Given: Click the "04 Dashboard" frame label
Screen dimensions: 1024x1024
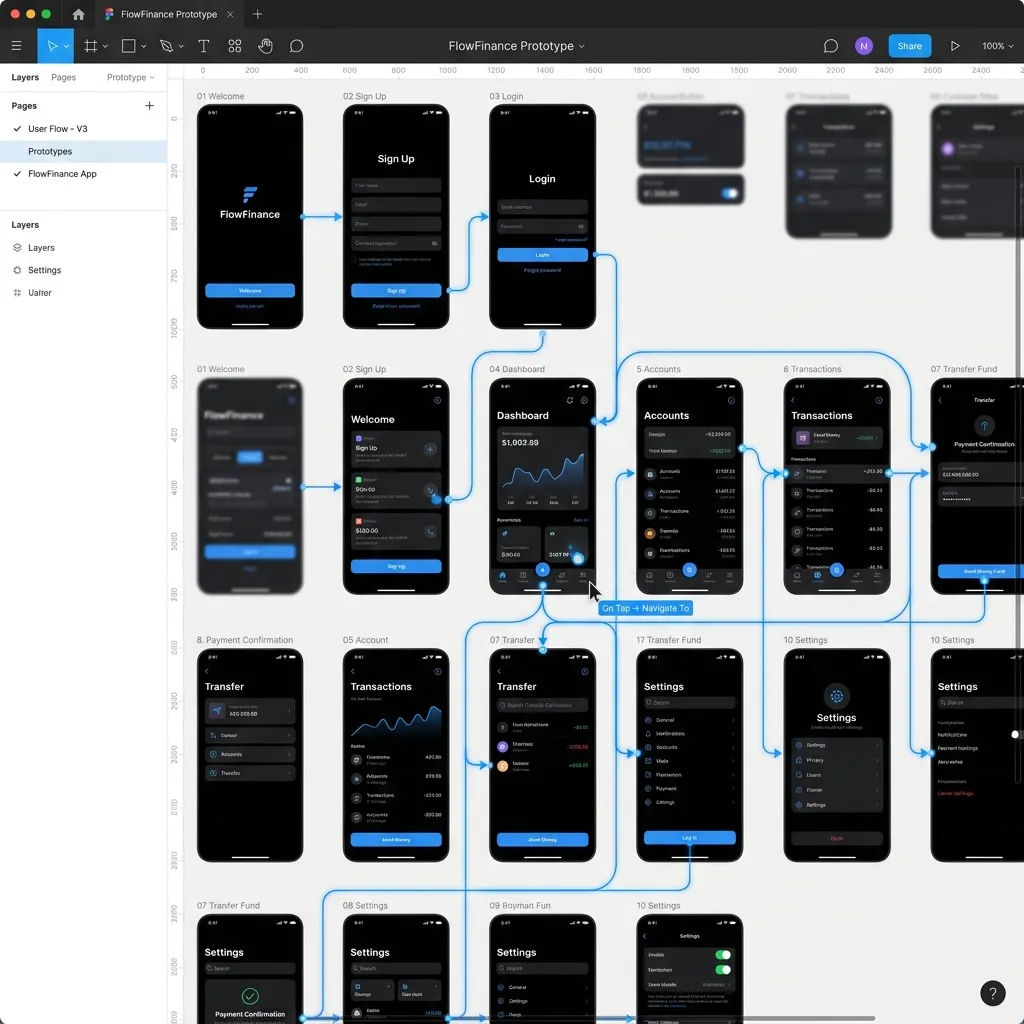Looking at the screenshot, I should pyautogui.click(x=517, y=369).
